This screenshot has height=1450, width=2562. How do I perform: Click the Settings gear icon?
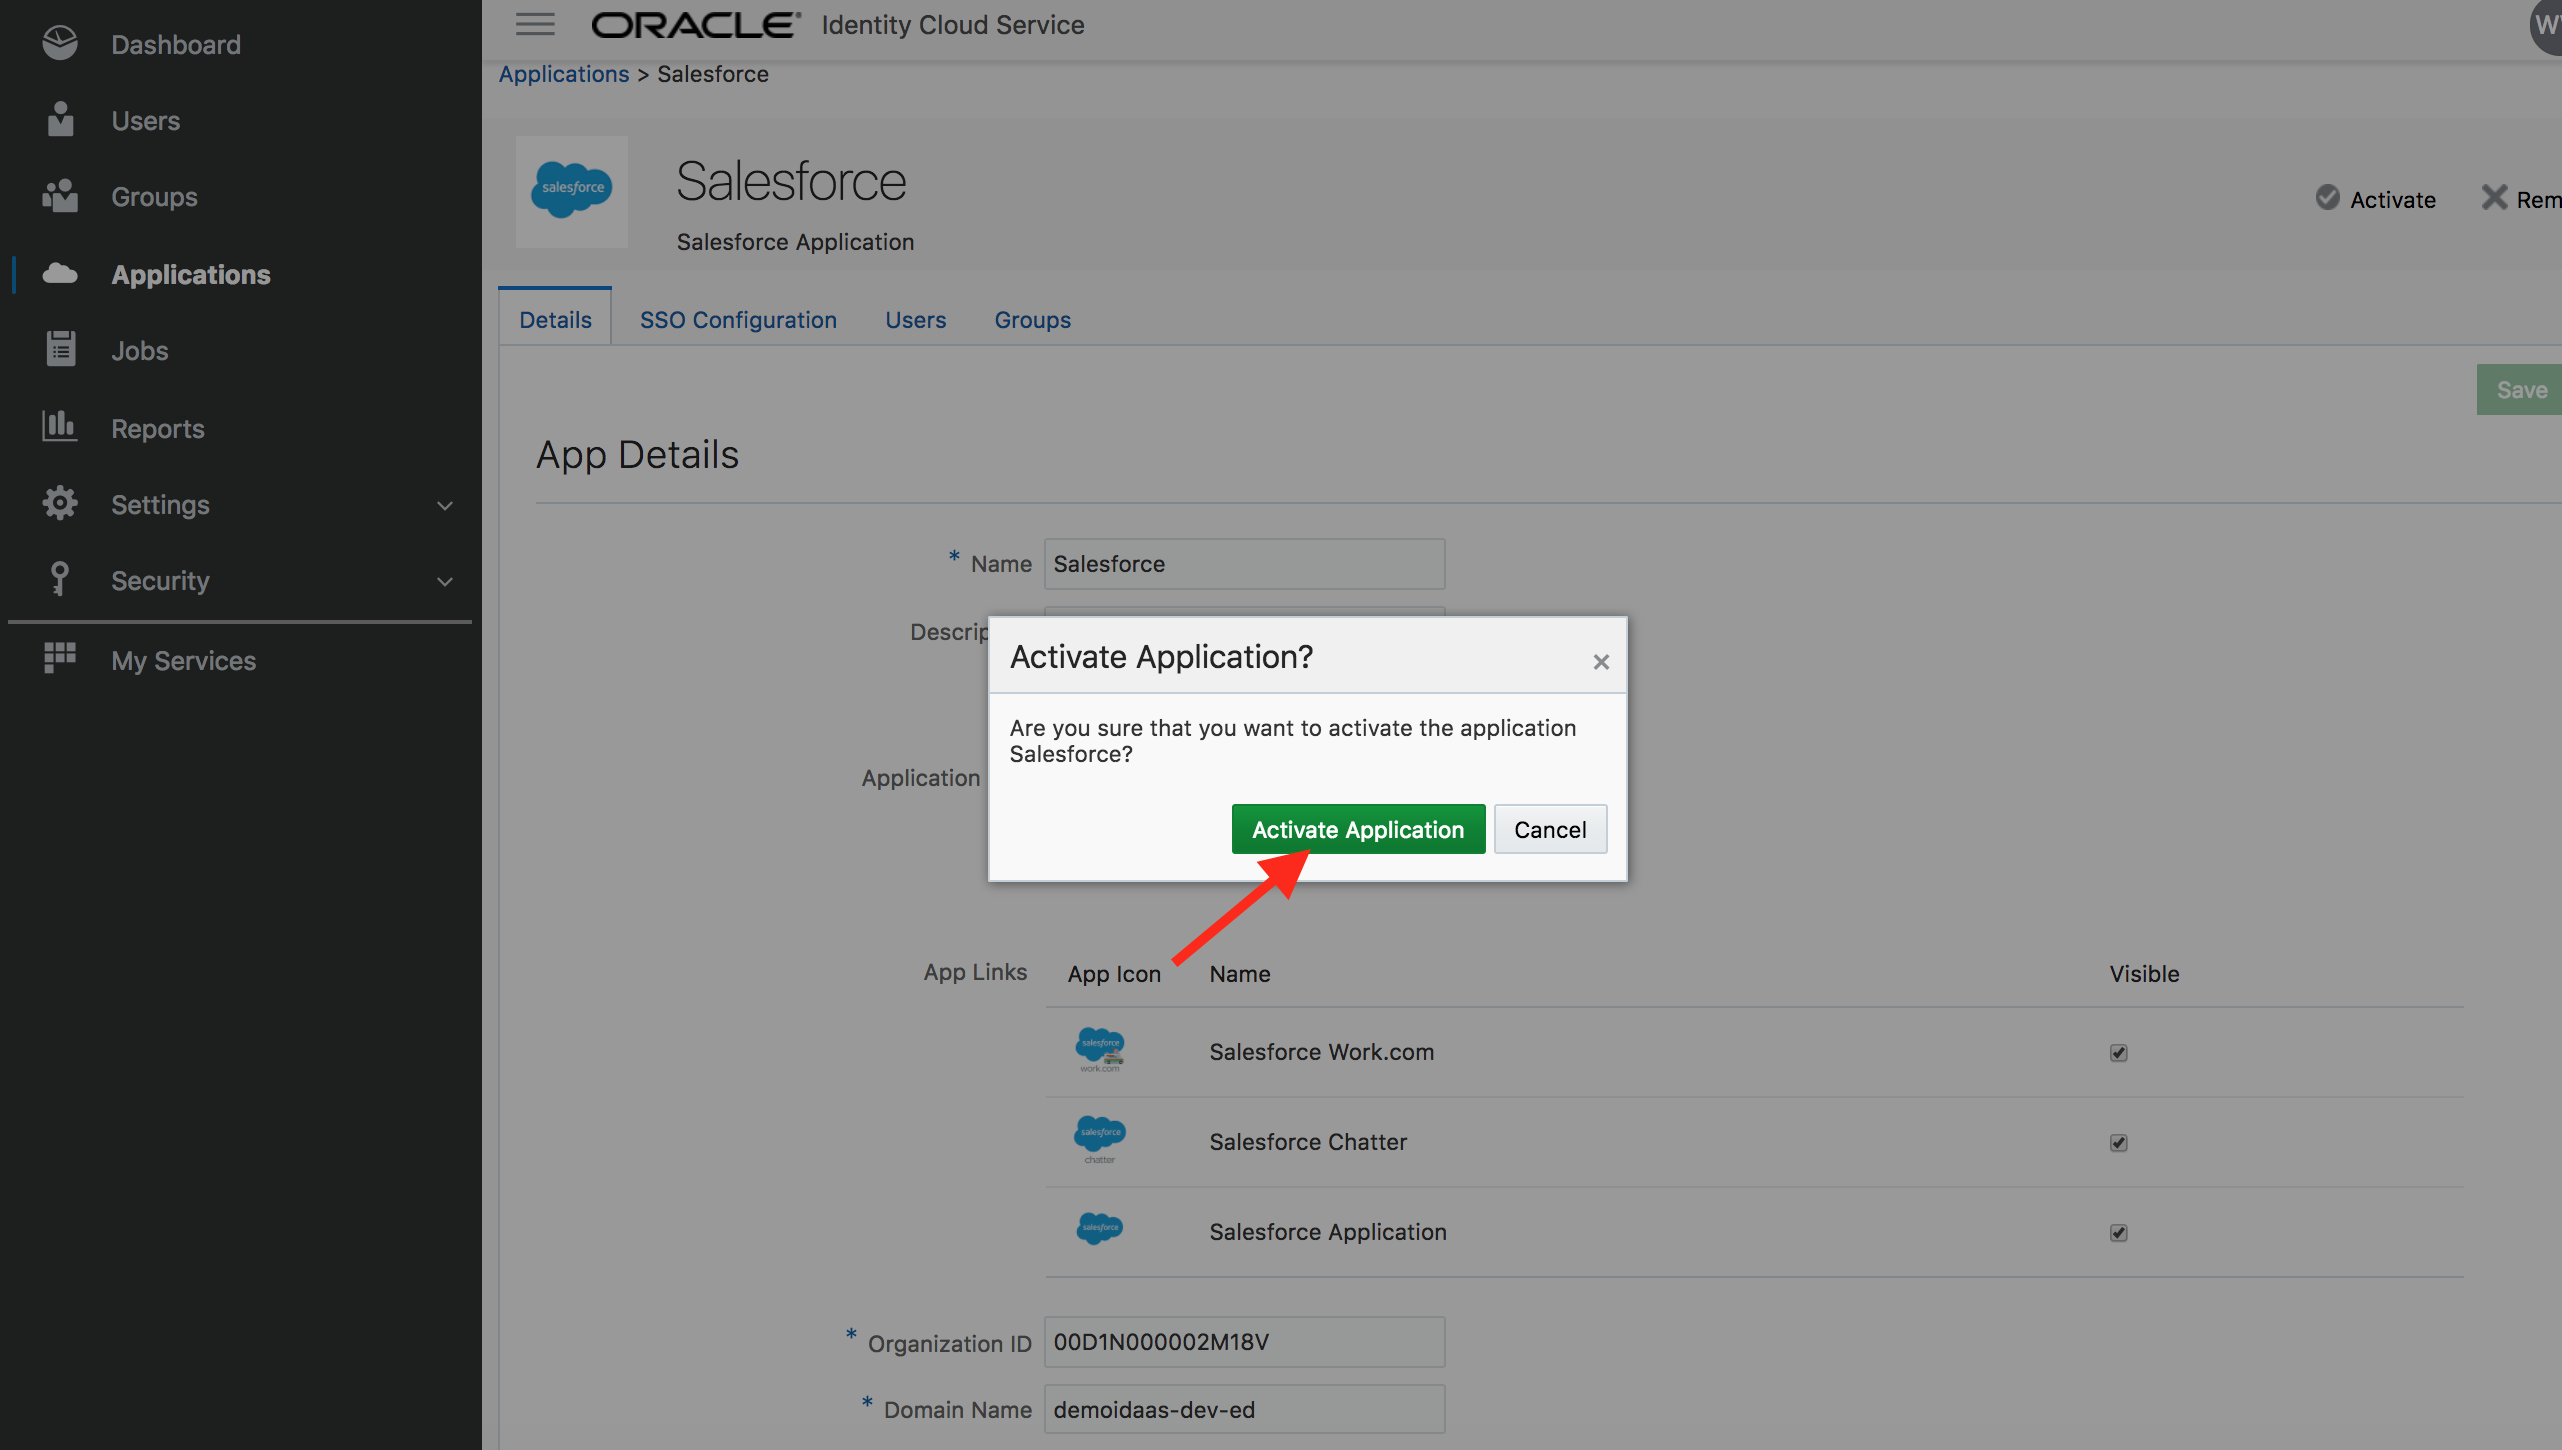pos(60,503)
